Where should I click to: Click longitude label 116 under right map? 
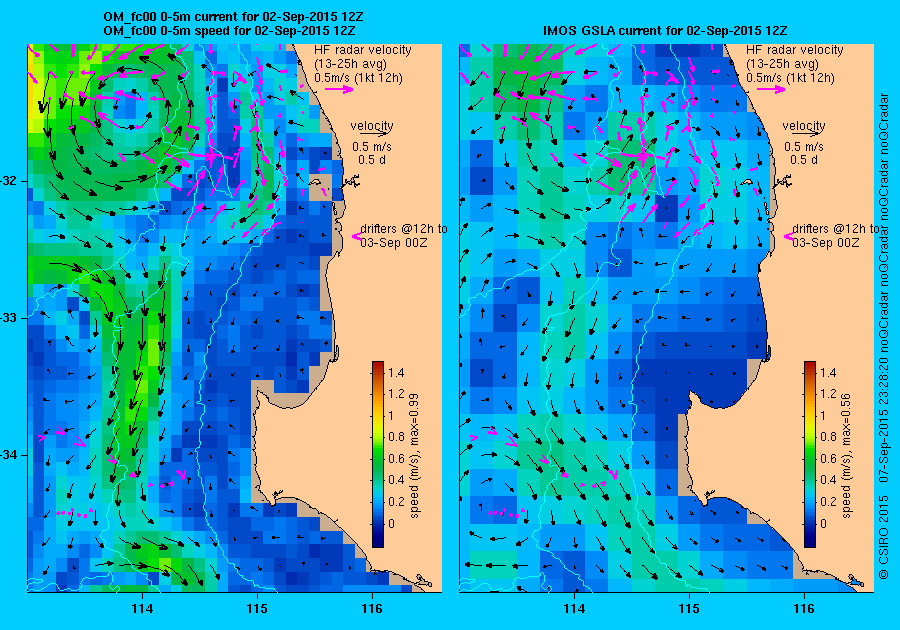(804, 609)
